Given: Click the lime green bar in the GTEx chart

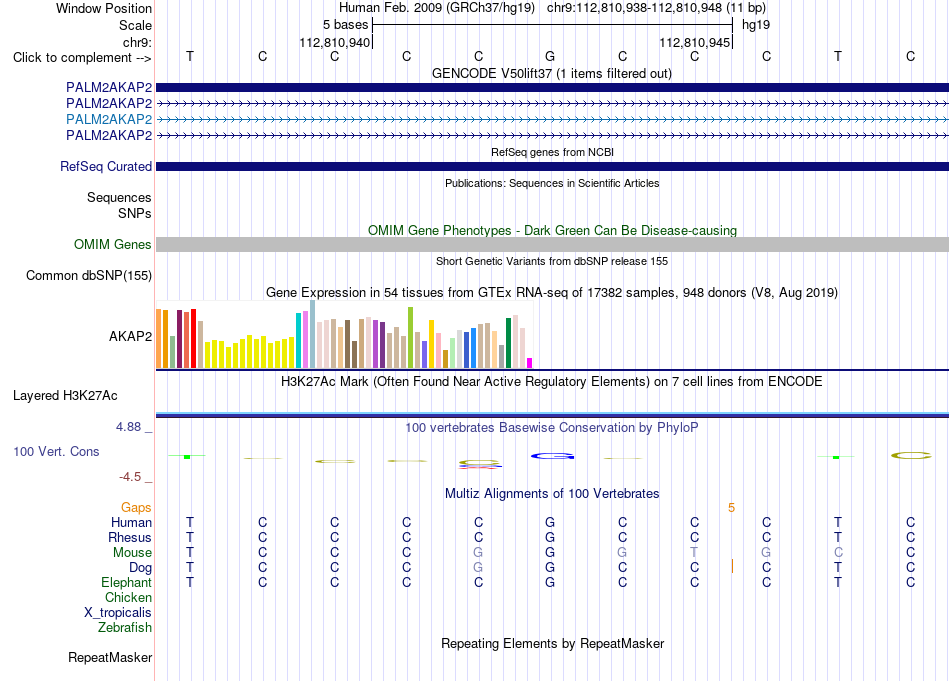Looking at the screenshot, I should [x=411, y=337].
